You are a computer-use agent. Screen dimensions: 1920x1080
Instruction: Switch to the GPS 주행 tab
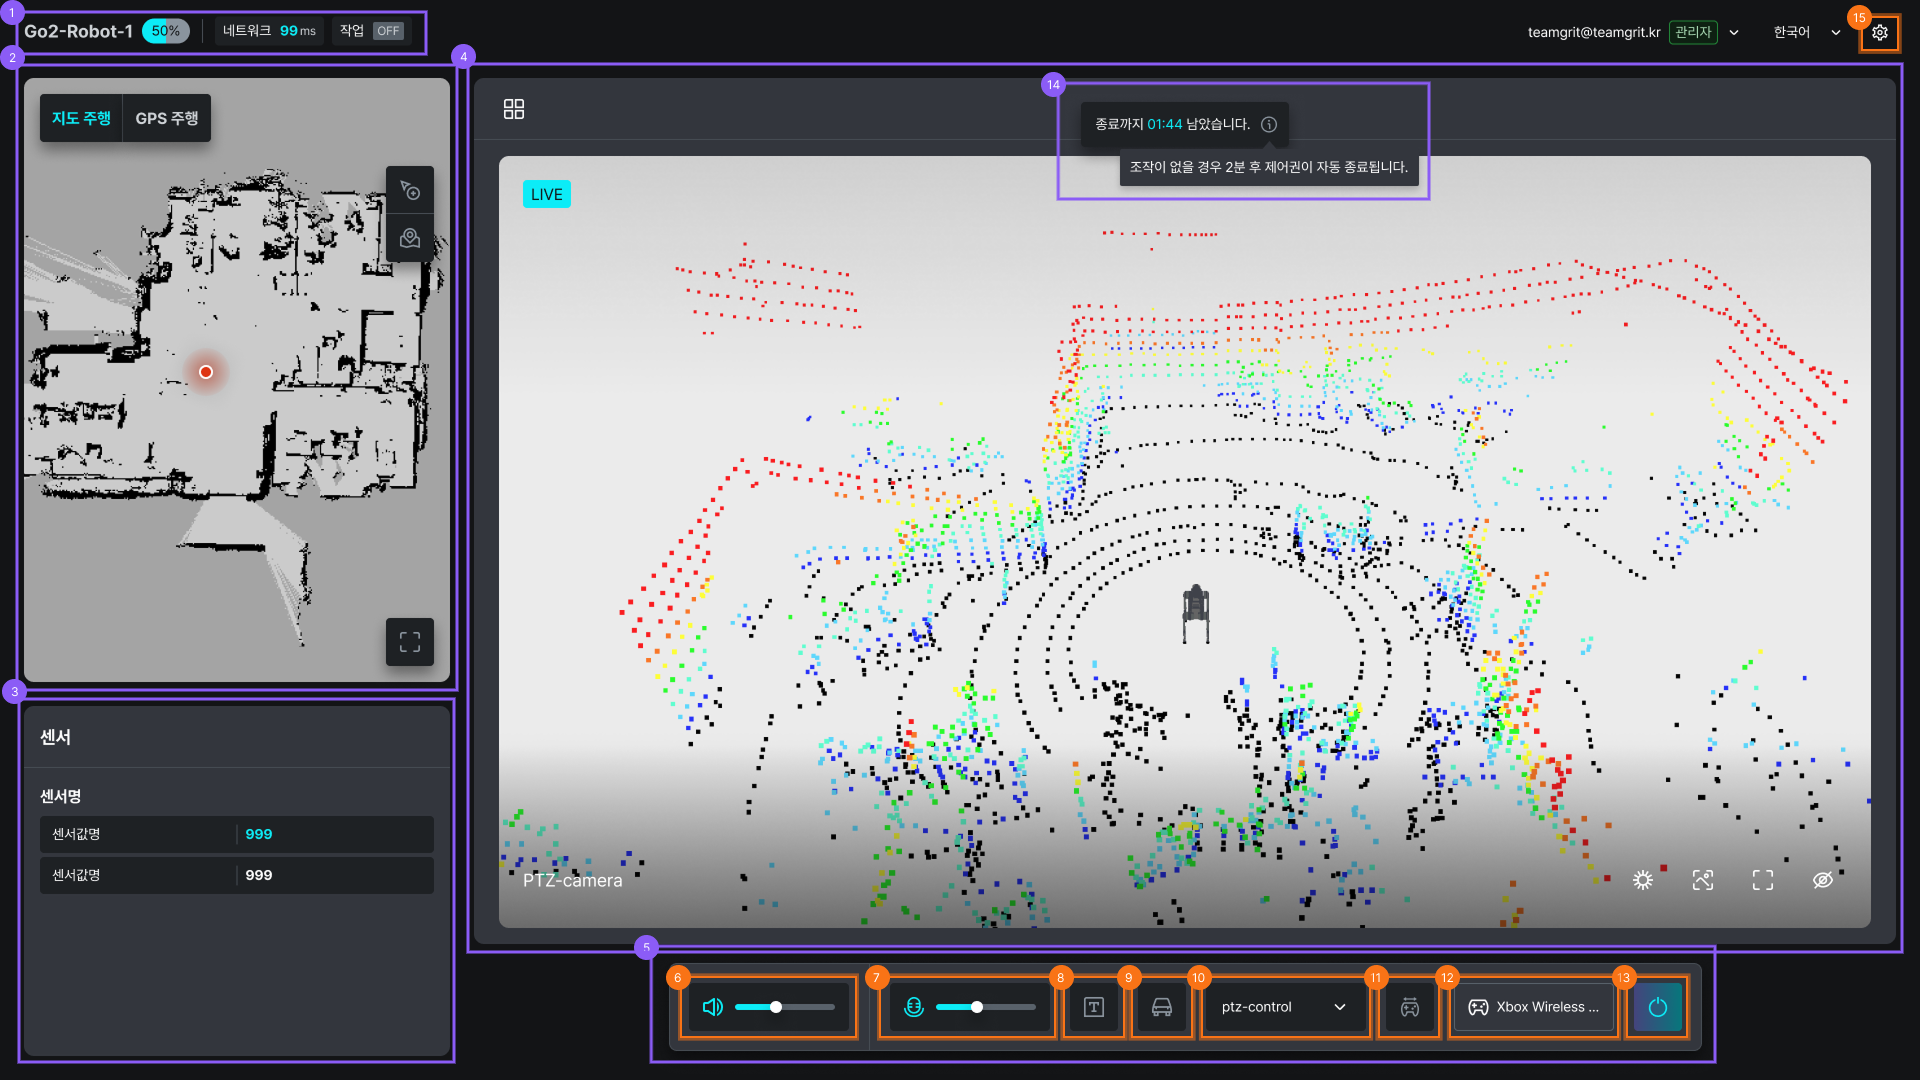coord(166,118)
